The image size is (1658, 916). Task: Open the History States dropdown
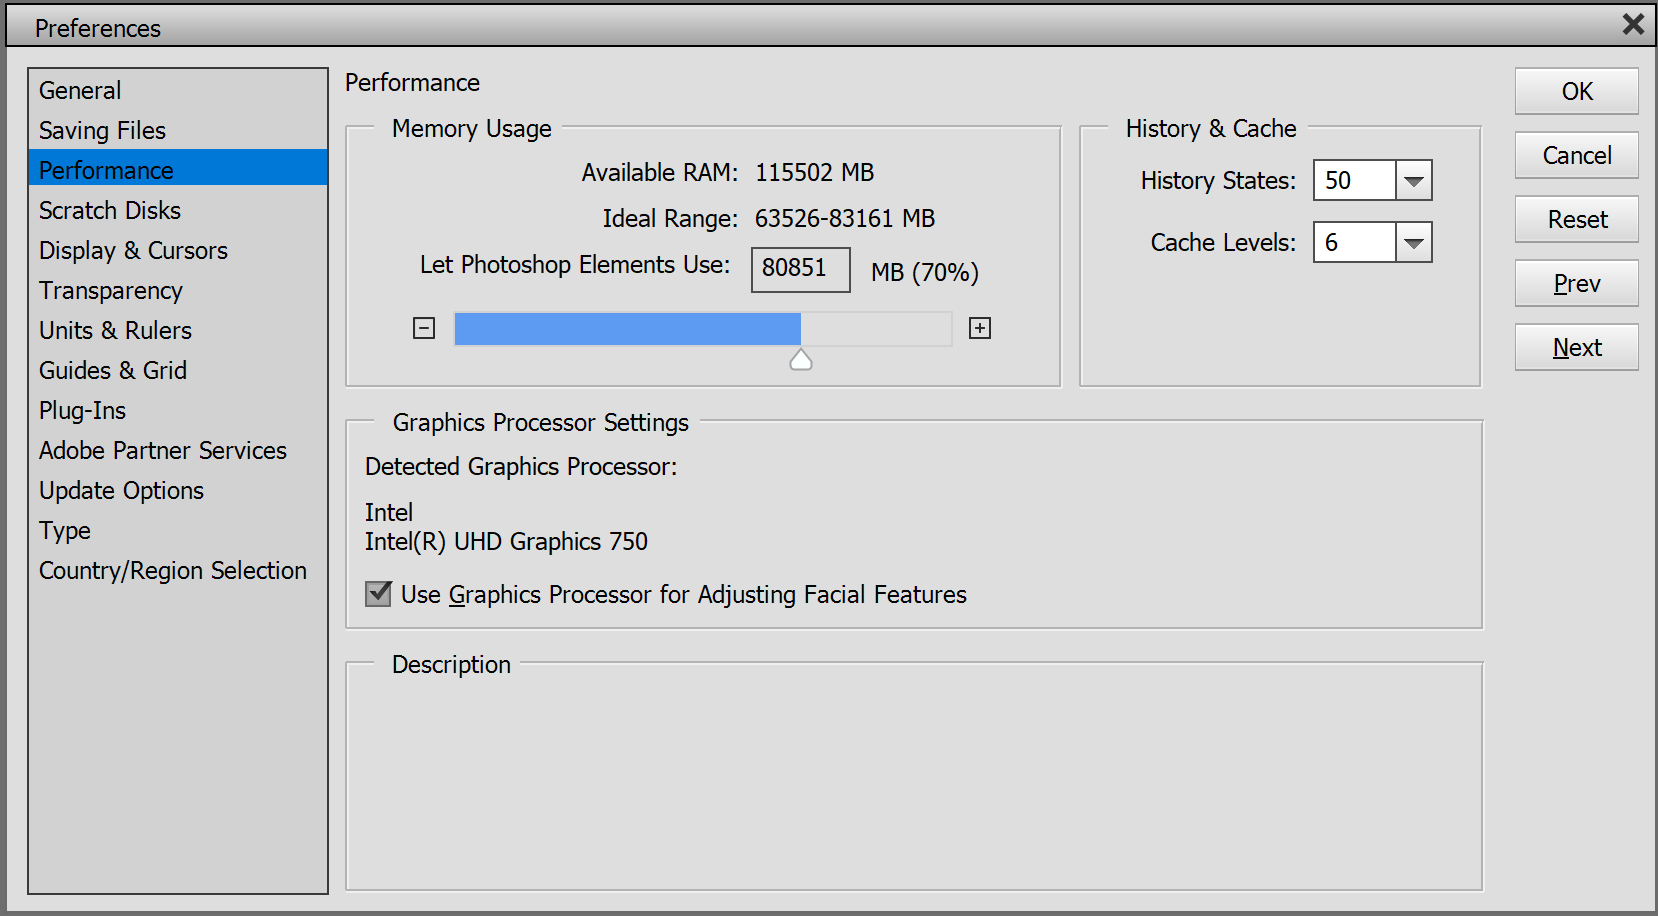(1413, 180)
